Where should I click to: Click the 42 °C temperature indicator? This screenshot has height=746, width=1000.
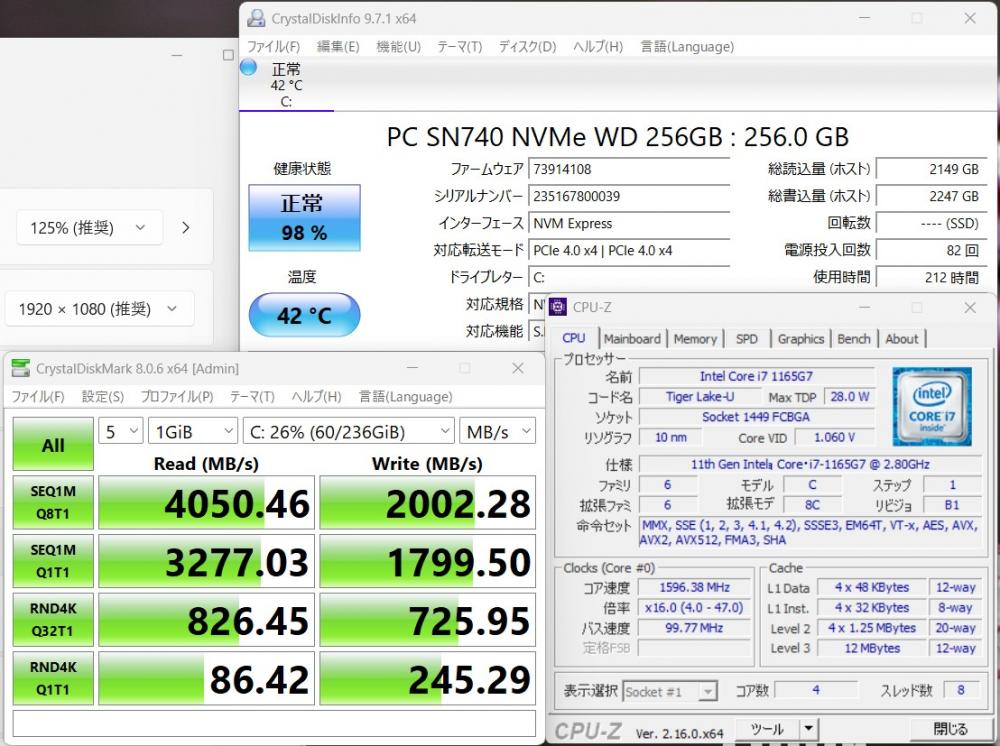pos(303,316)
